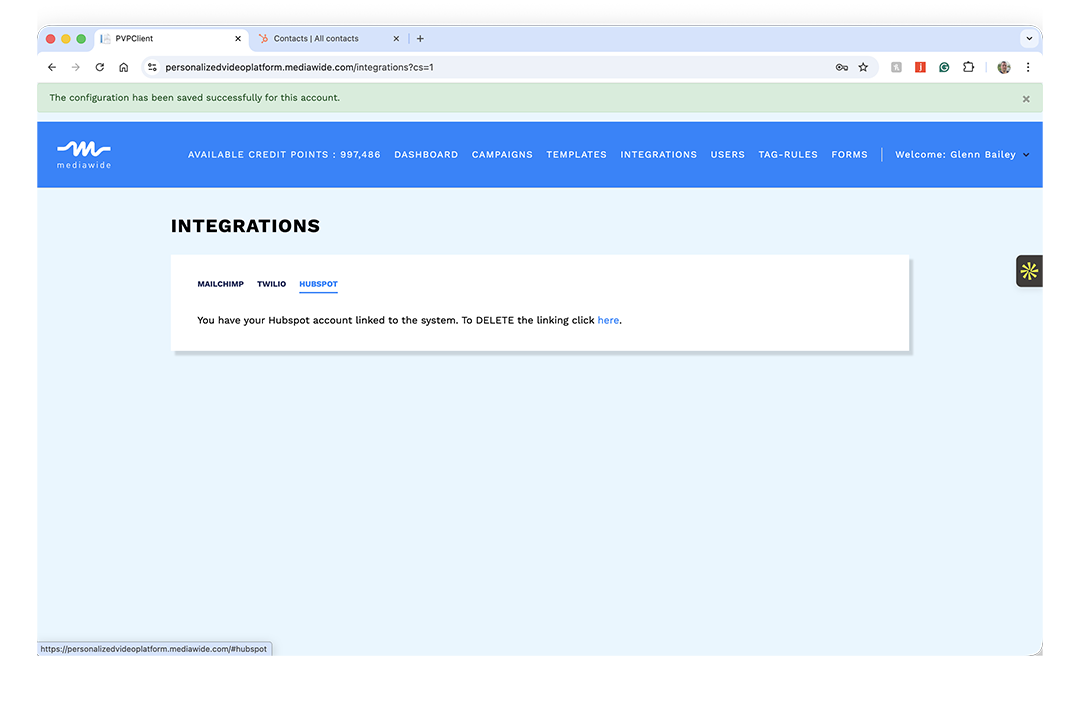
Task: Reload the current page
Action: pos(100,67)
